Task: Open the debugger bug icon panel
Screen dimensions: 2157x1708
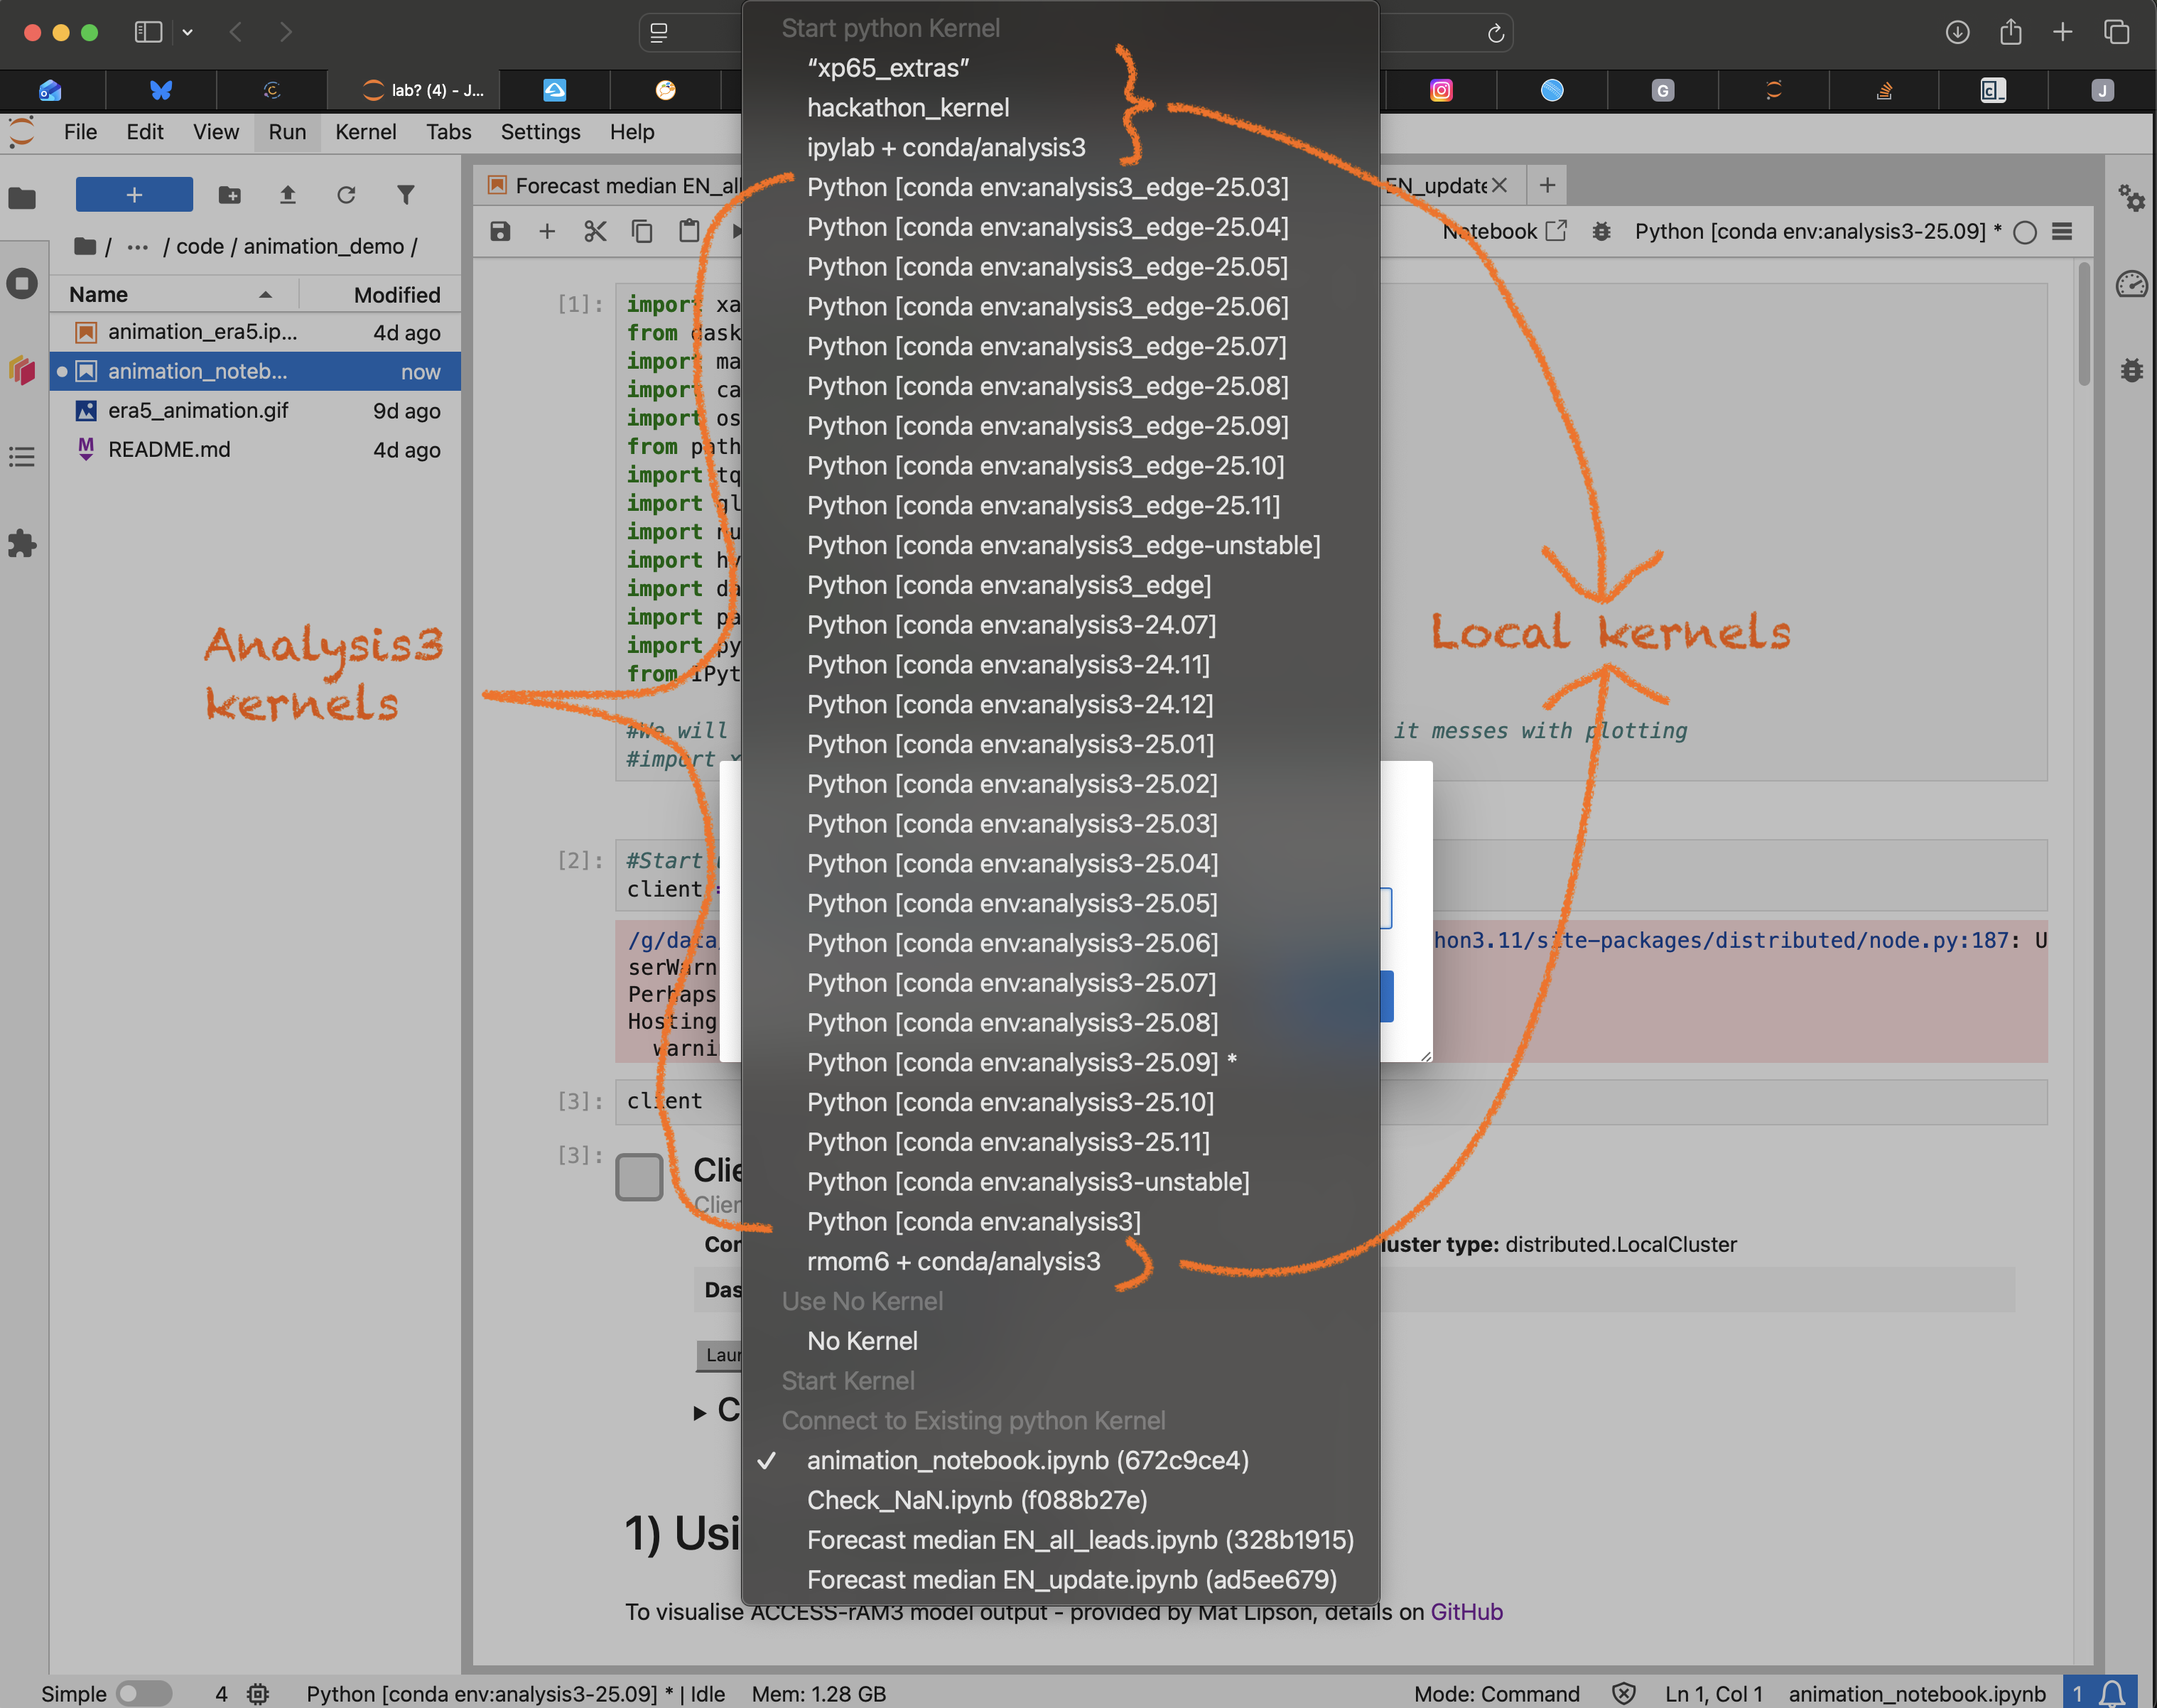Action: point(2131,371)
